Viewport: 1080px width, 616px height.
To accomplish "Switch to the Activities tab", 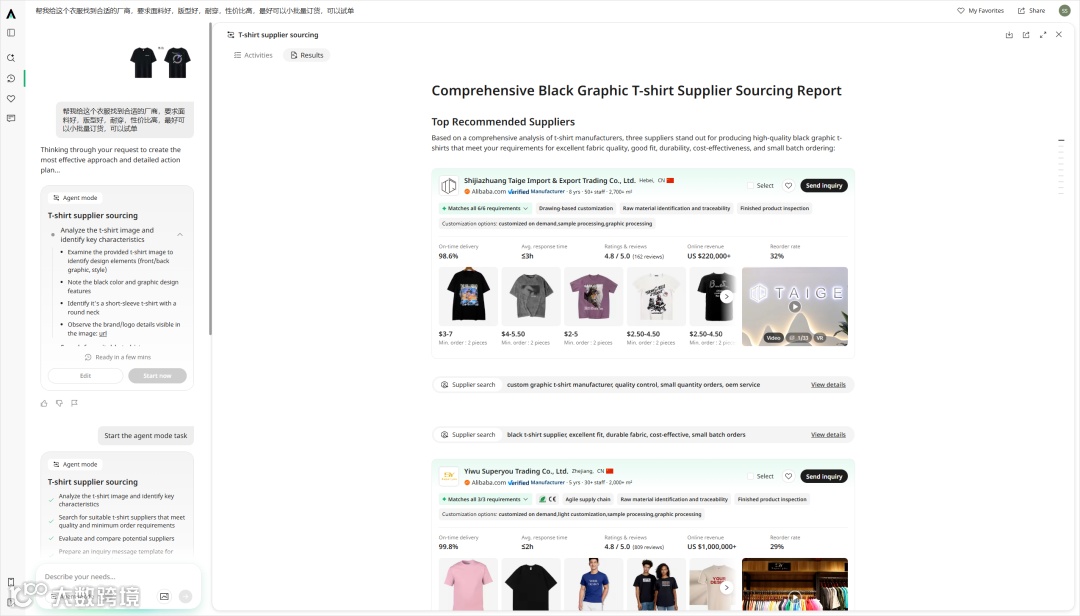I will pos(253,55).
